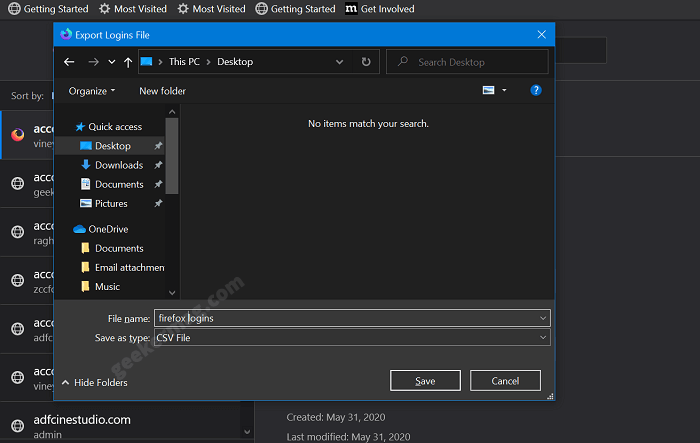700x443 pixels.
Task: Open the view options dropdown arrow
Action: pos(504,91)
